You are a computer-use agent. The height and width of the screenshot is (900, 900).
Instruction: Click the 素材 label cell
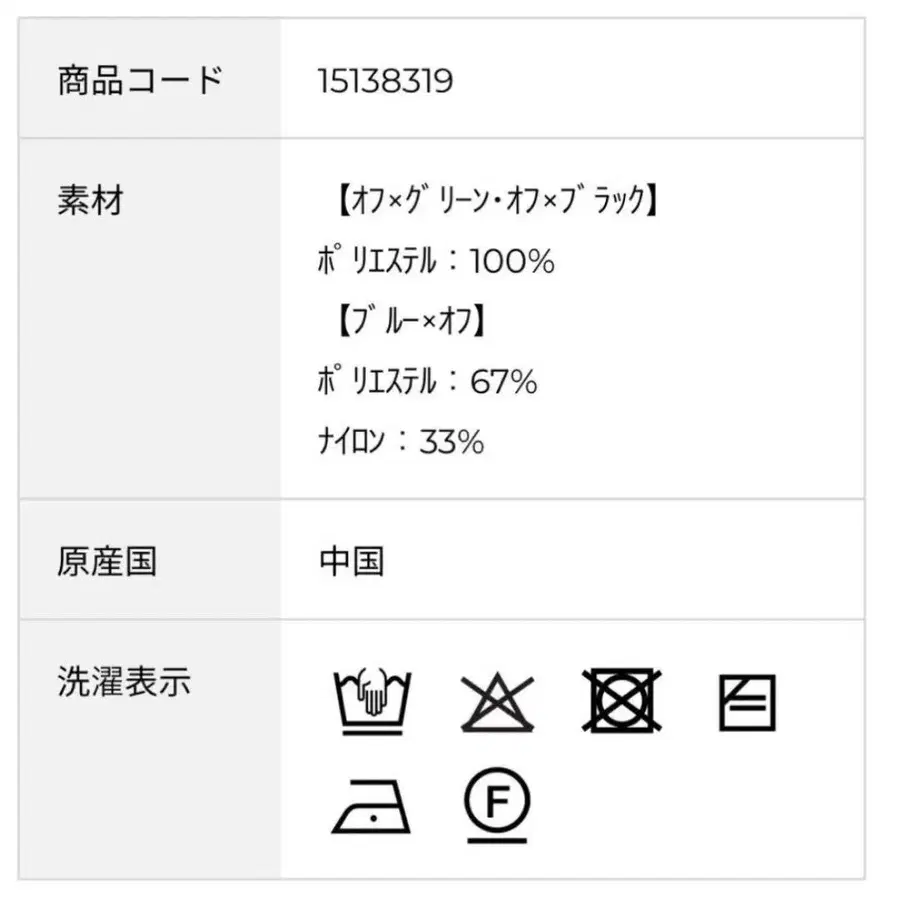90,201
